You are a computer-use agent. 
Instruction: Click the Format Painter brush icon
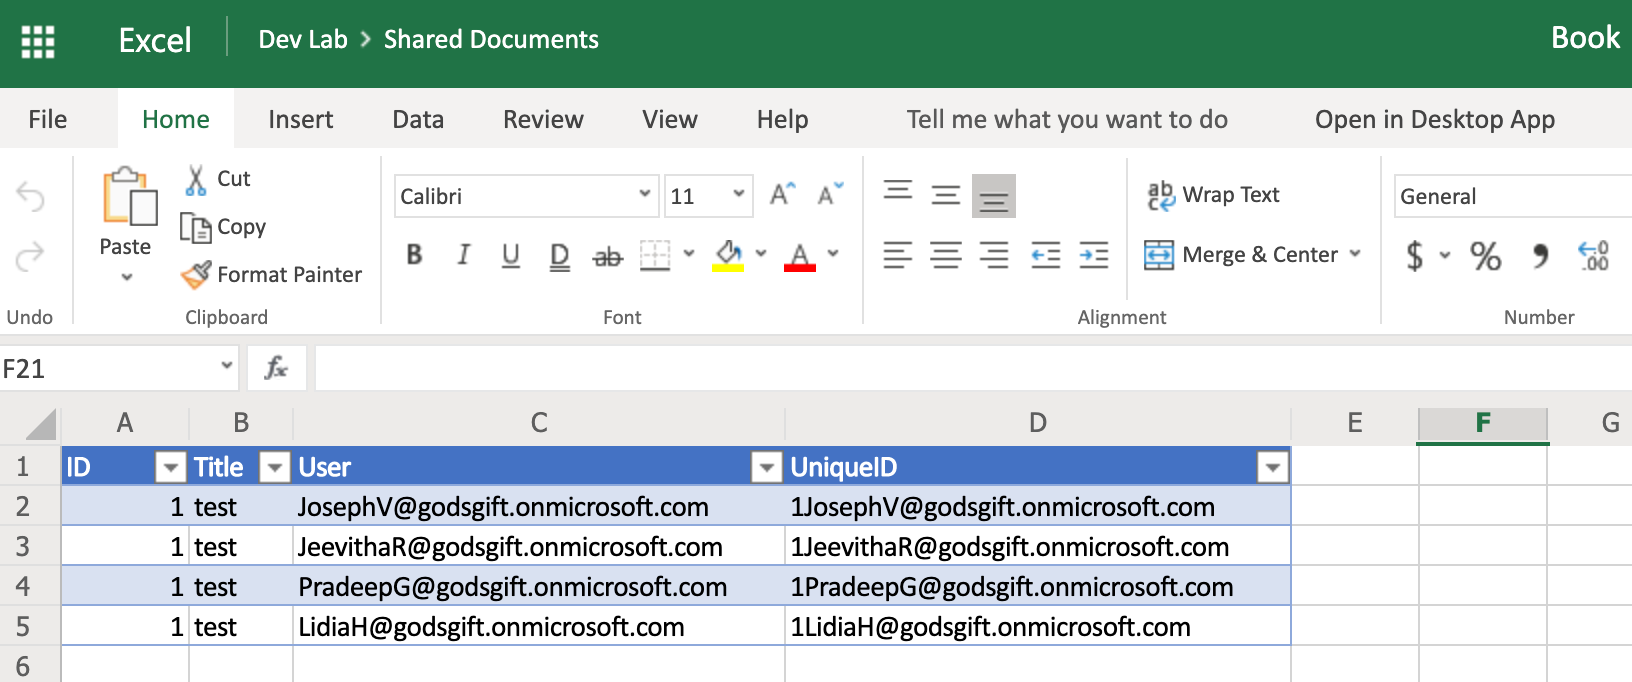[x=196, y=274]
